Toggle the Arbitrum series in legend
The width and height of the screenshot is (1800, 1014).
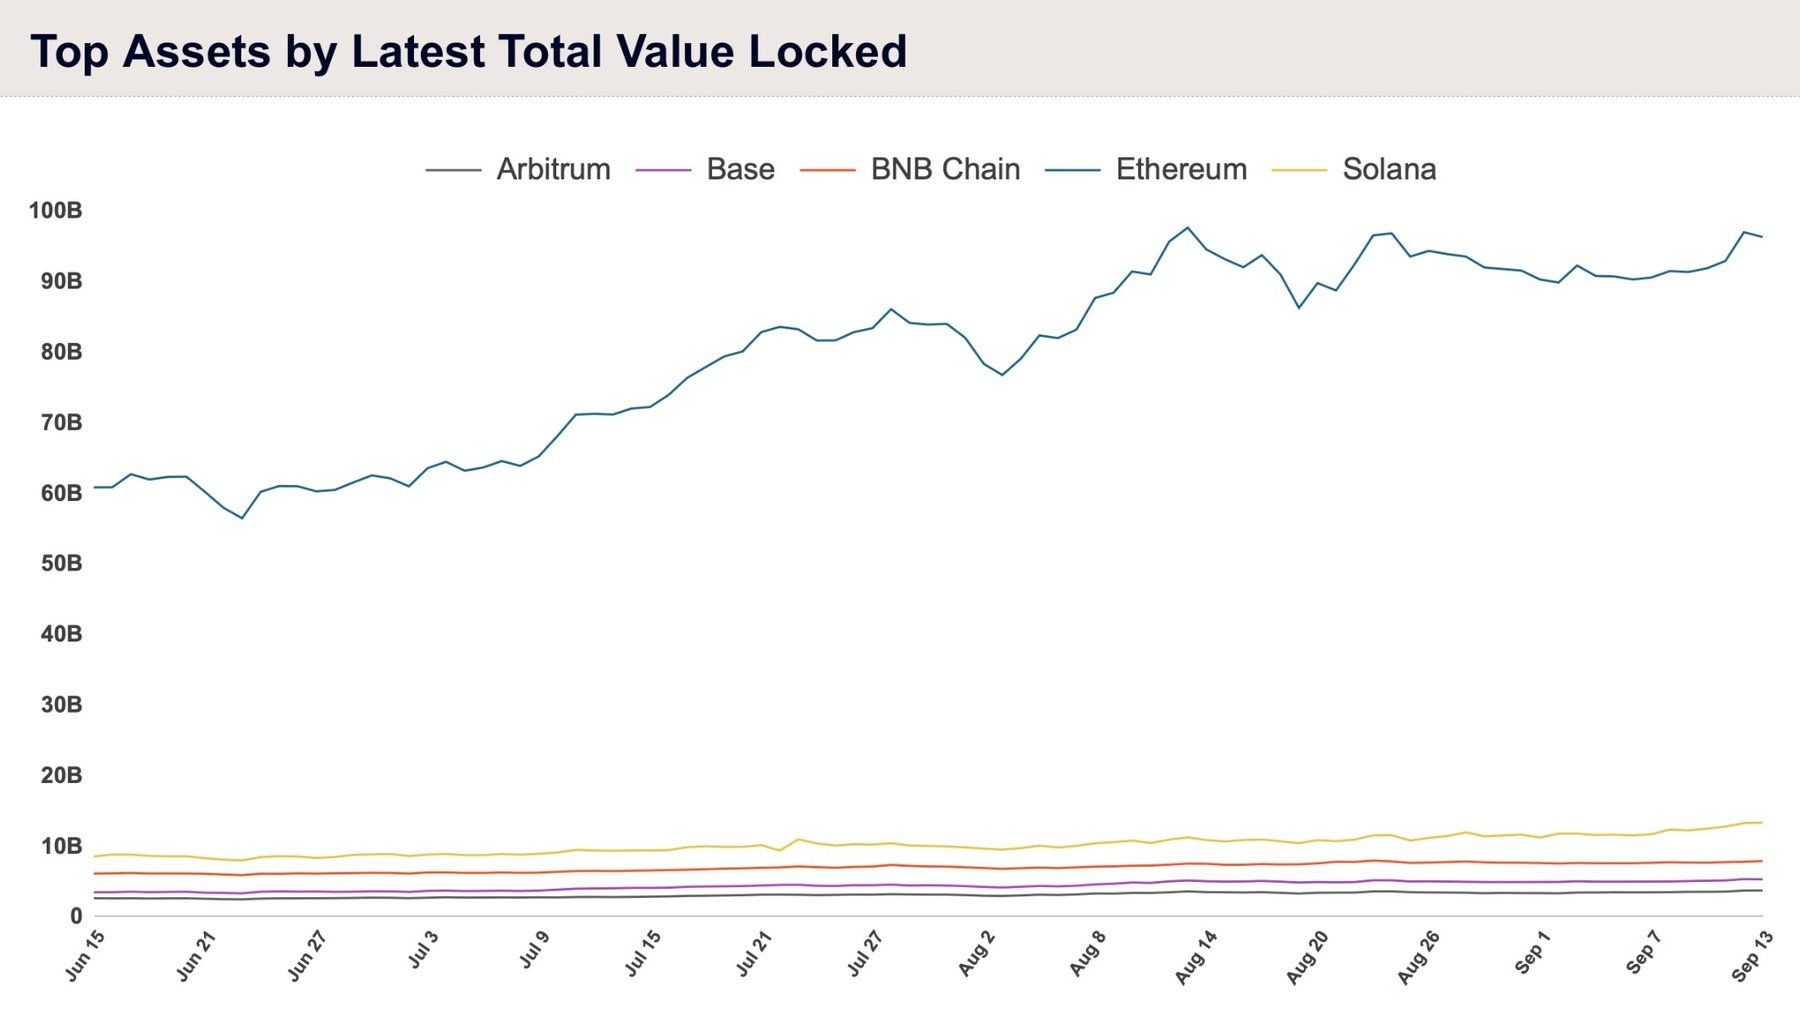[x=553, y=169]
